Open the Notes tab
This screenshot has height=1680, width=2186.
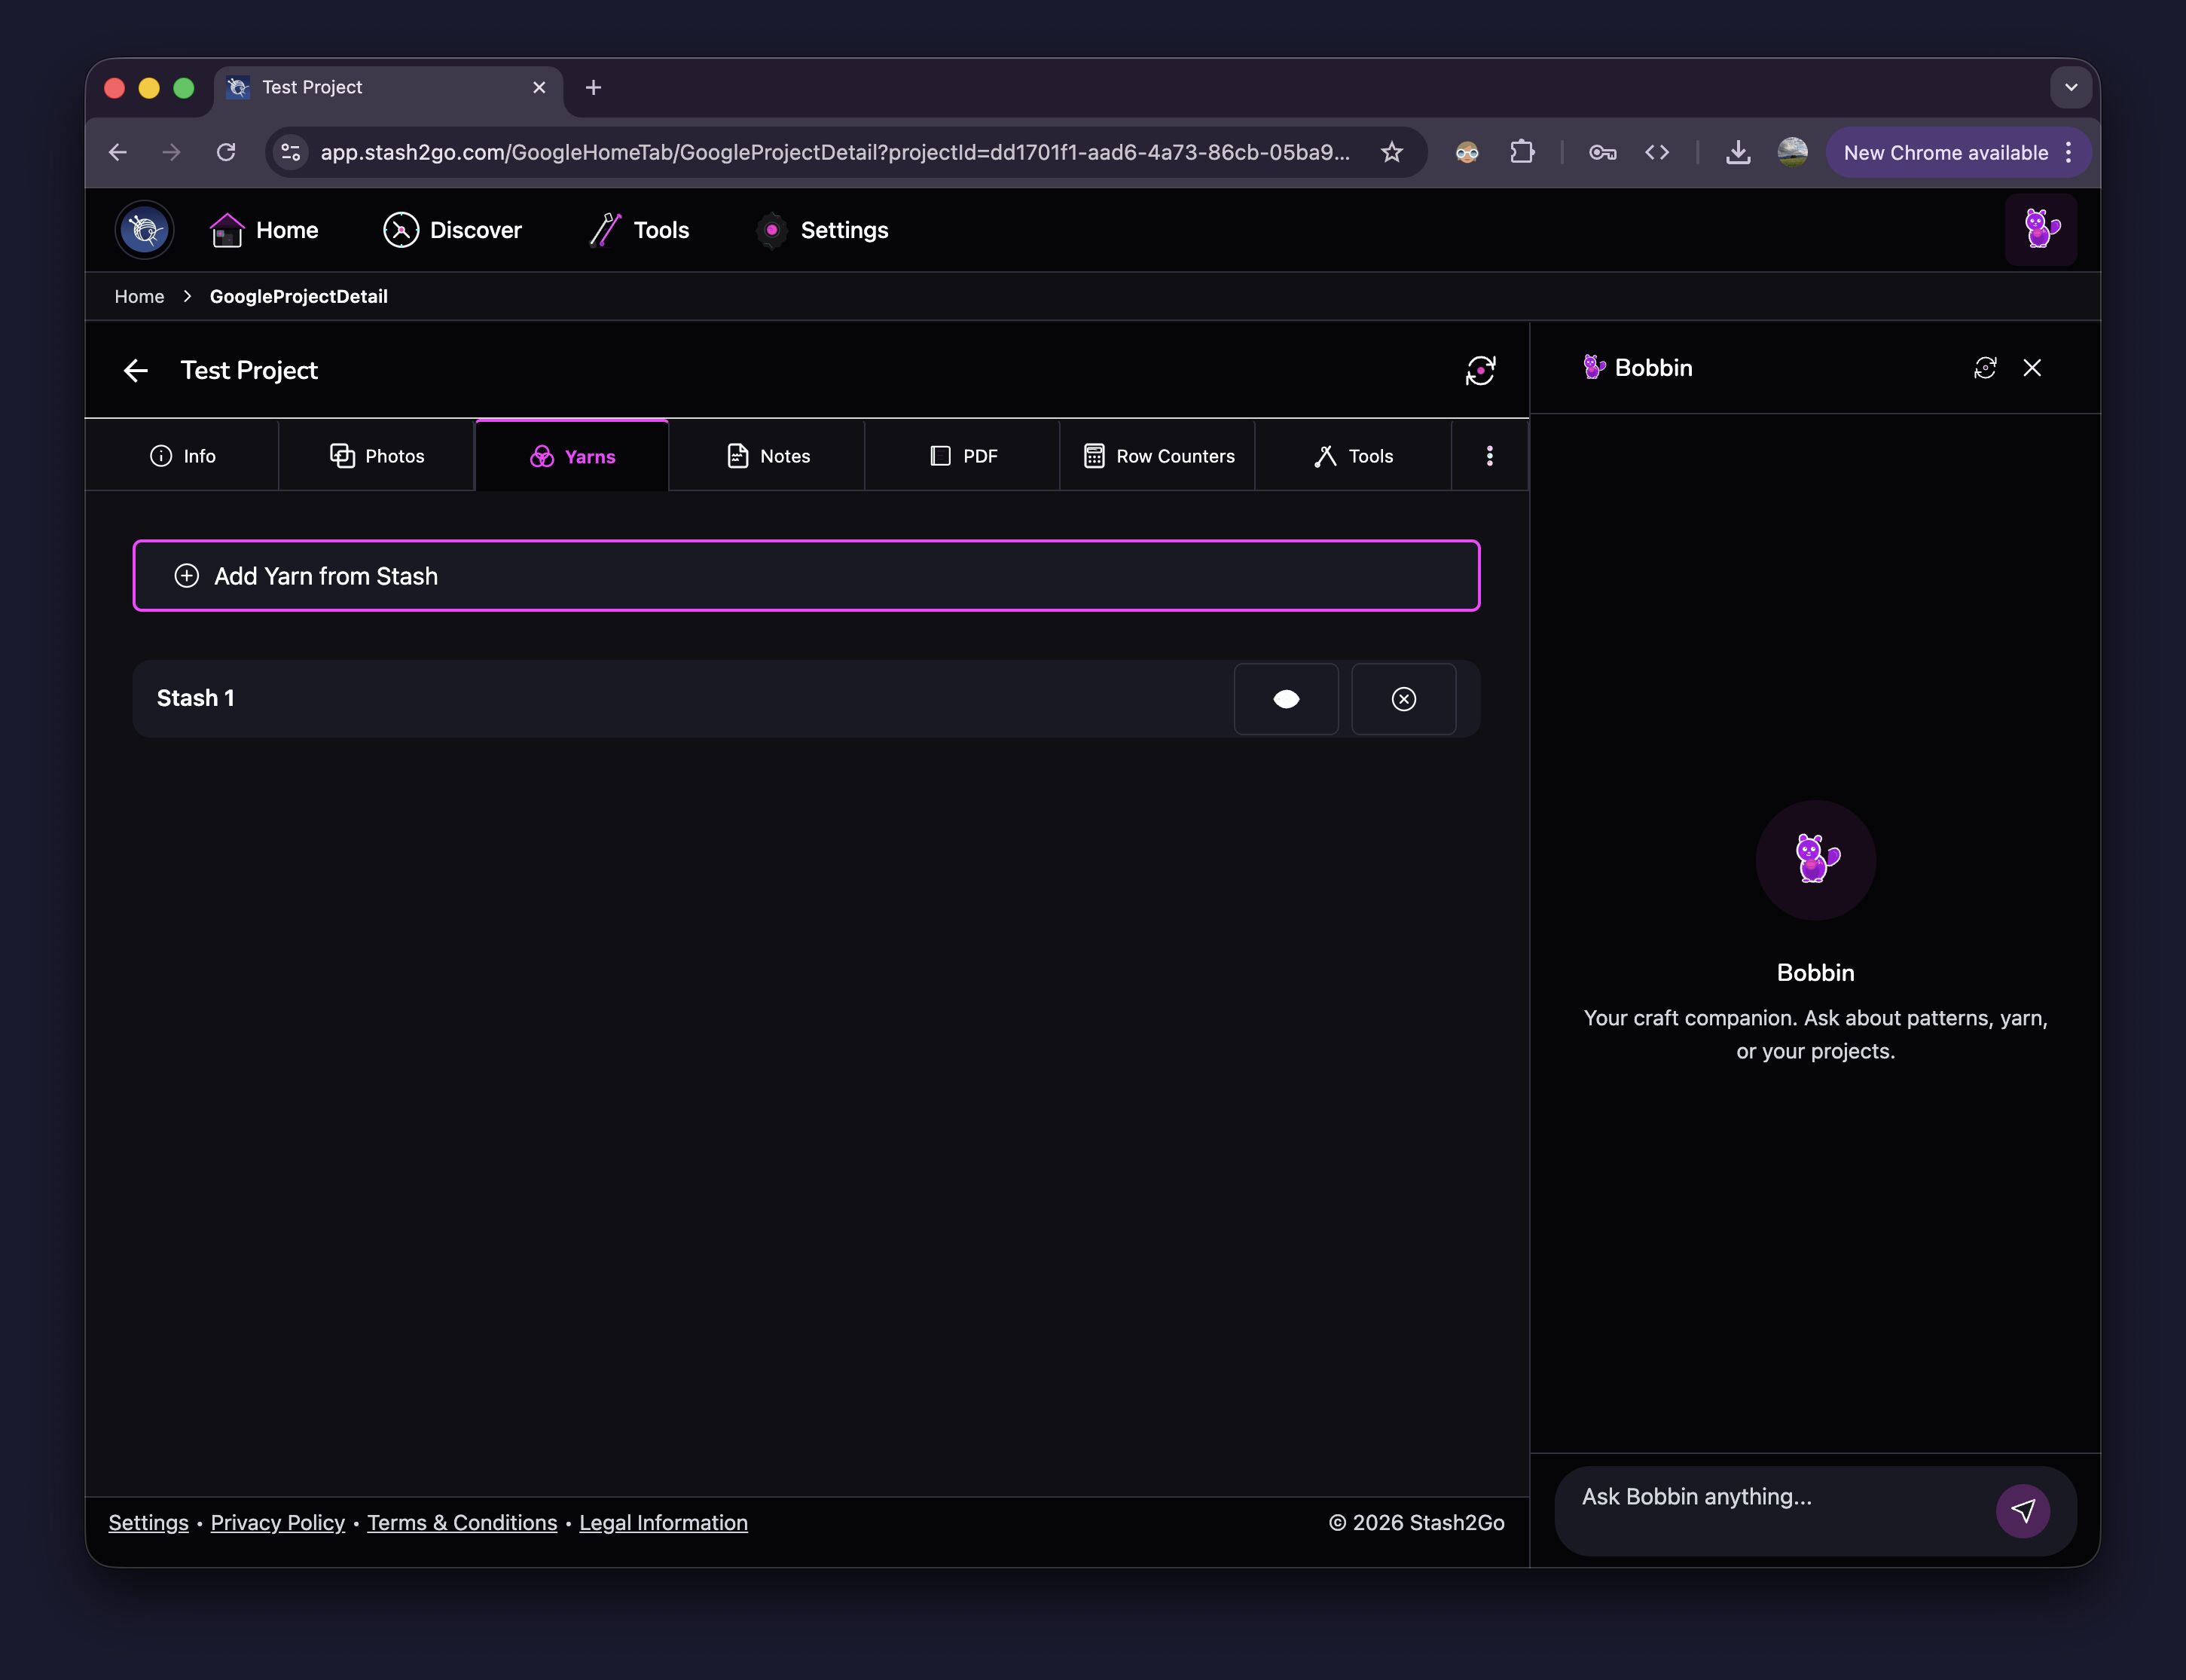(767, 456)
